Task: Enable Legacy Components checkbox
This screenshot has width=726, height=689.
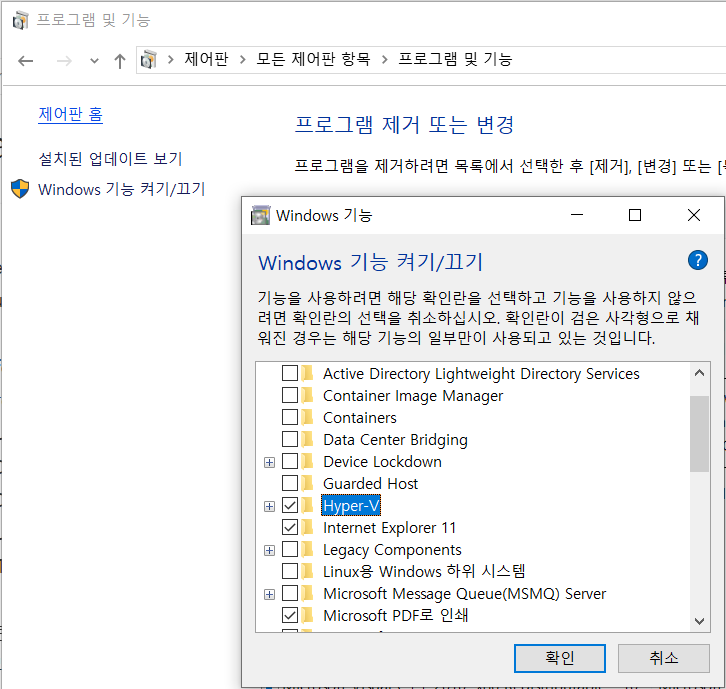Action: coord(290,549)
